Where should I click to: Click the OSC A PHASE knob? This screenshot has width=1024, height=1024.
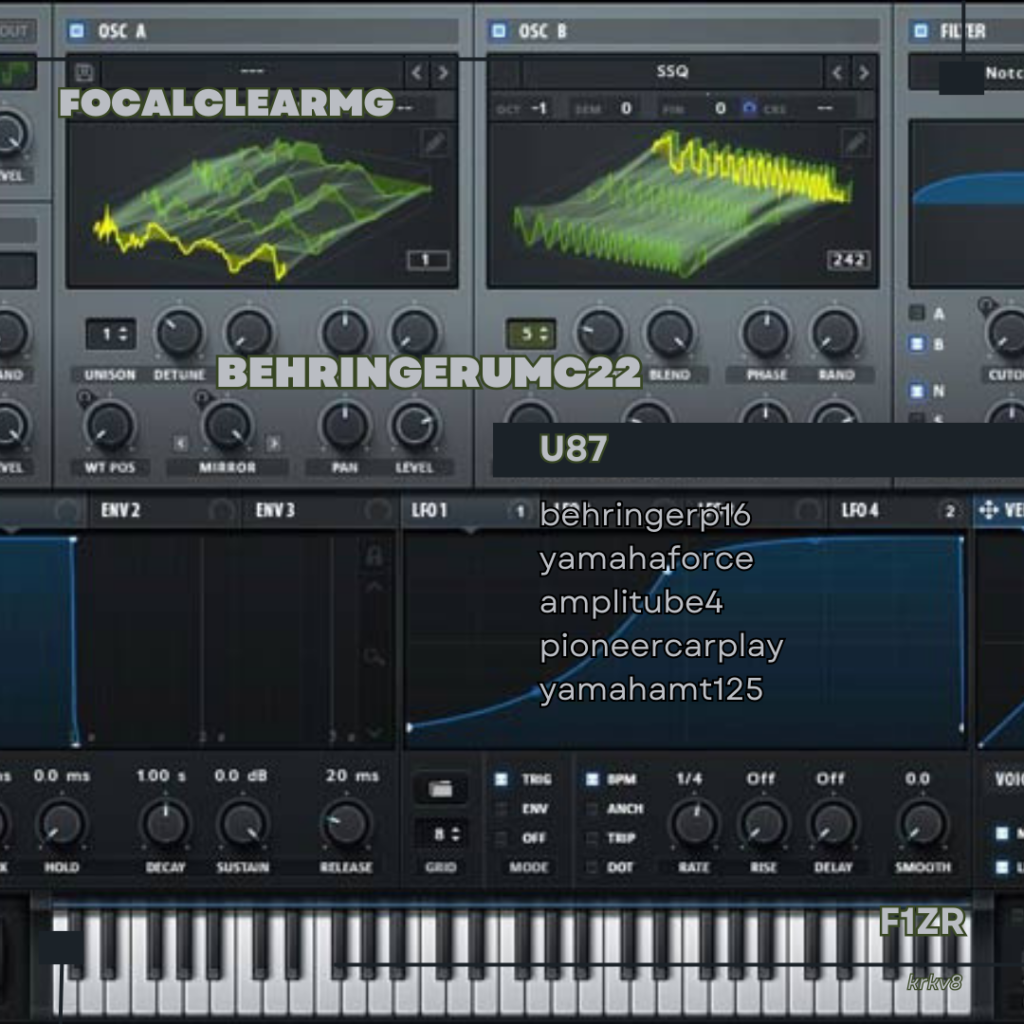[344, 333]
